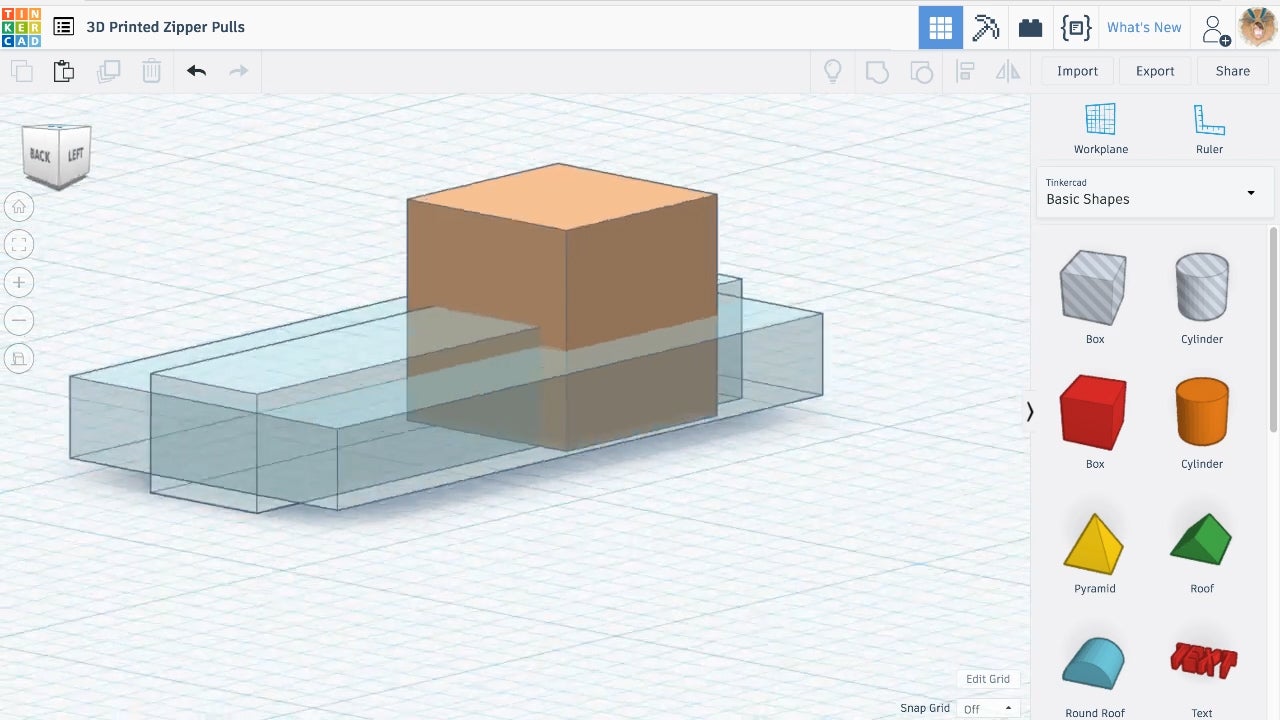Viewport: 1280px width, 720px height.
Task: Paste using the clipboard icon
Action: coord(64,71)
